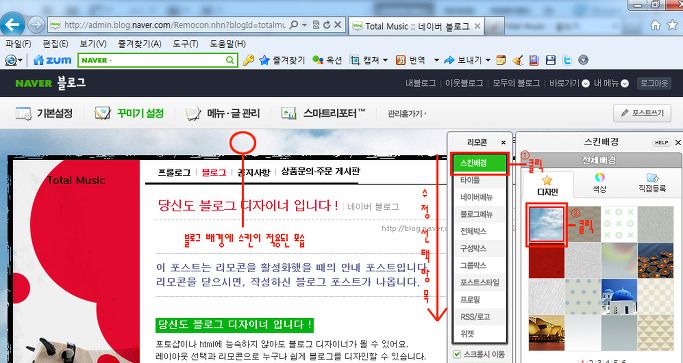Viewport: 683px width, 363px height.
Task: Select 포스트스타일 in the 리모콘 list
Action: click(x=479, y=282)
